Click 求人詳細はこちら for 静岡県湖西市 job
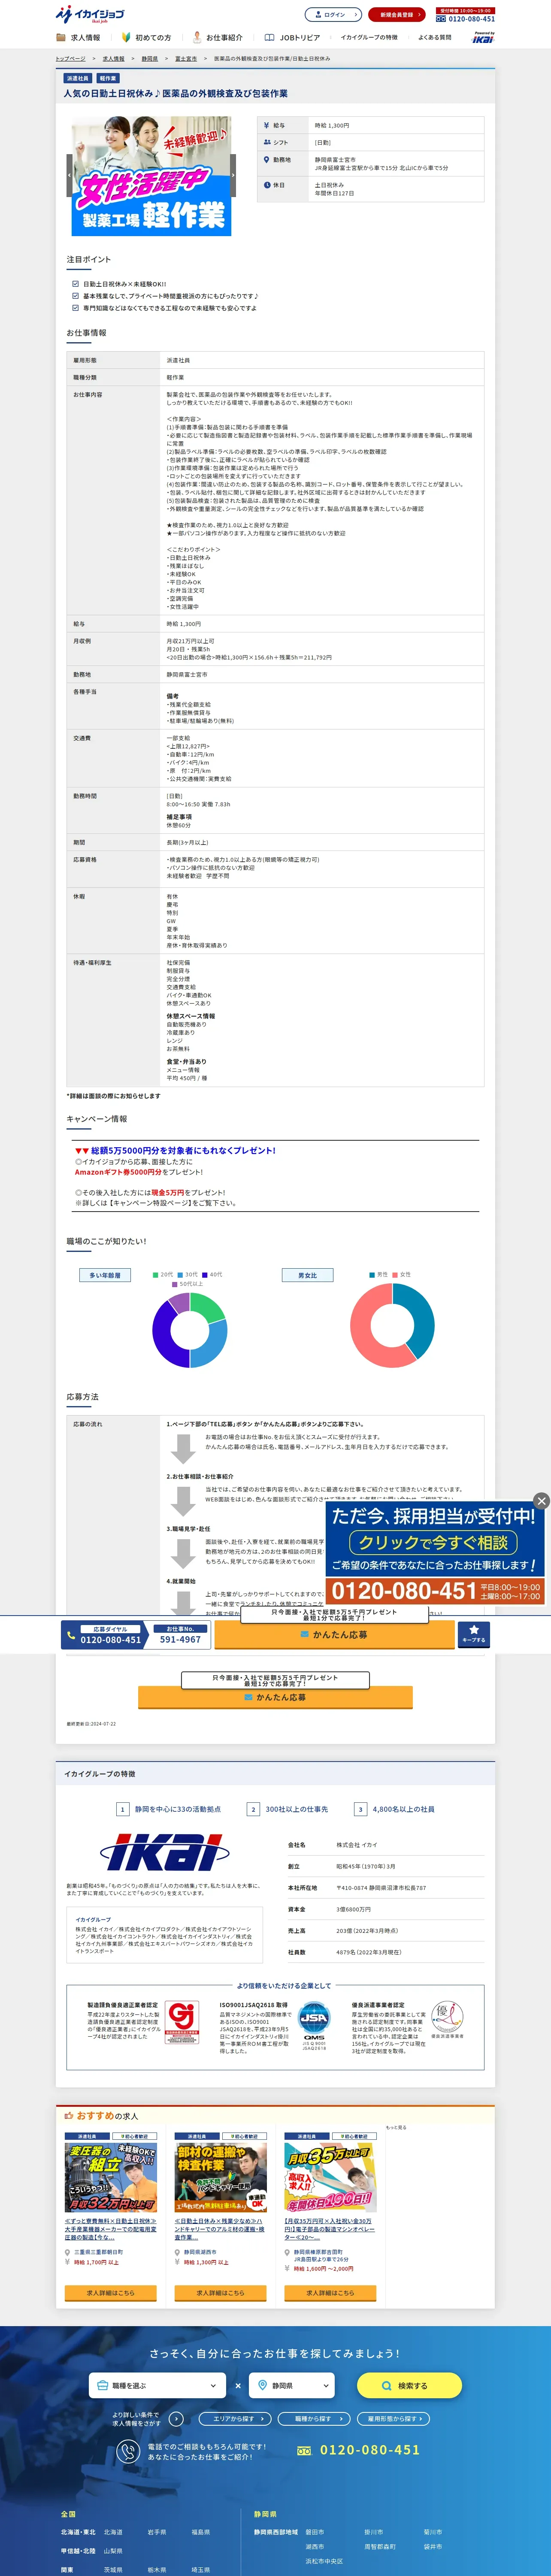This screenshot has height=2576, width=551. point(220,2293)
